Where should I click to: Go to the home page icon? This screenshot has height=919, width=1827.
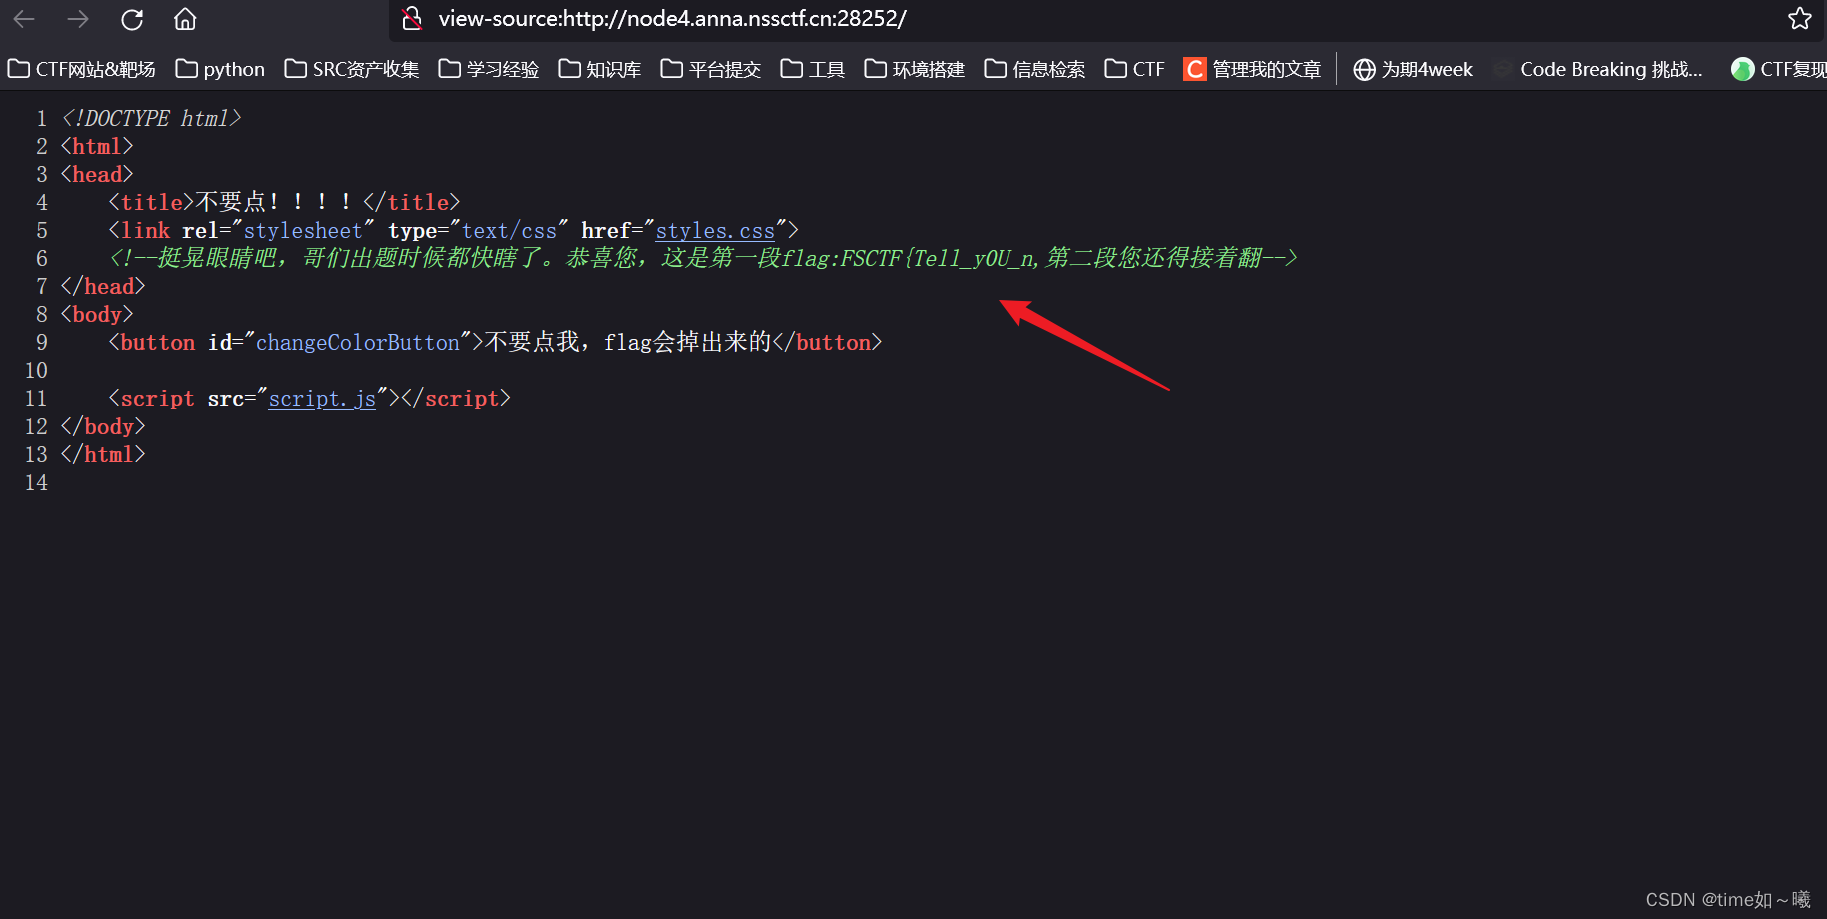click(x=185, y=19)
